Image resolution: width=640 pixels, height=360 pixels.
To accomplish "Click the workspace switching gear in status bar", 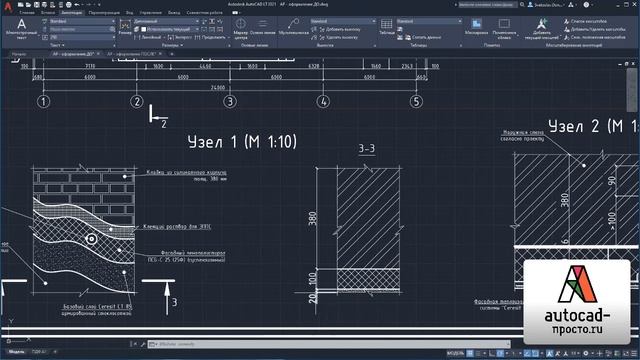I will (x=586, y=353).
